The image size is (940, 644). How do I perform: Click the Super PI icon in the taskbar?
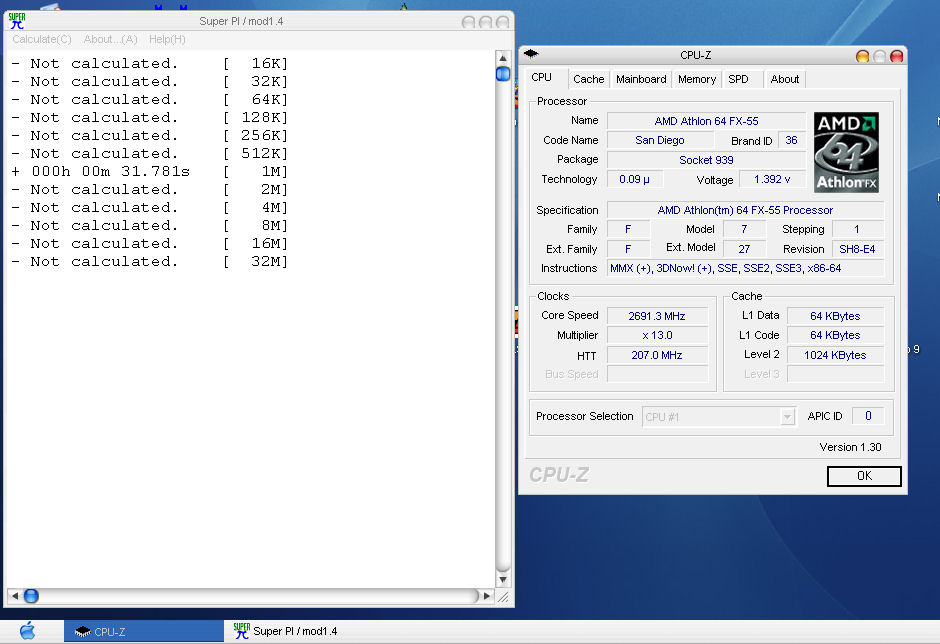click(x=242, y=631)
